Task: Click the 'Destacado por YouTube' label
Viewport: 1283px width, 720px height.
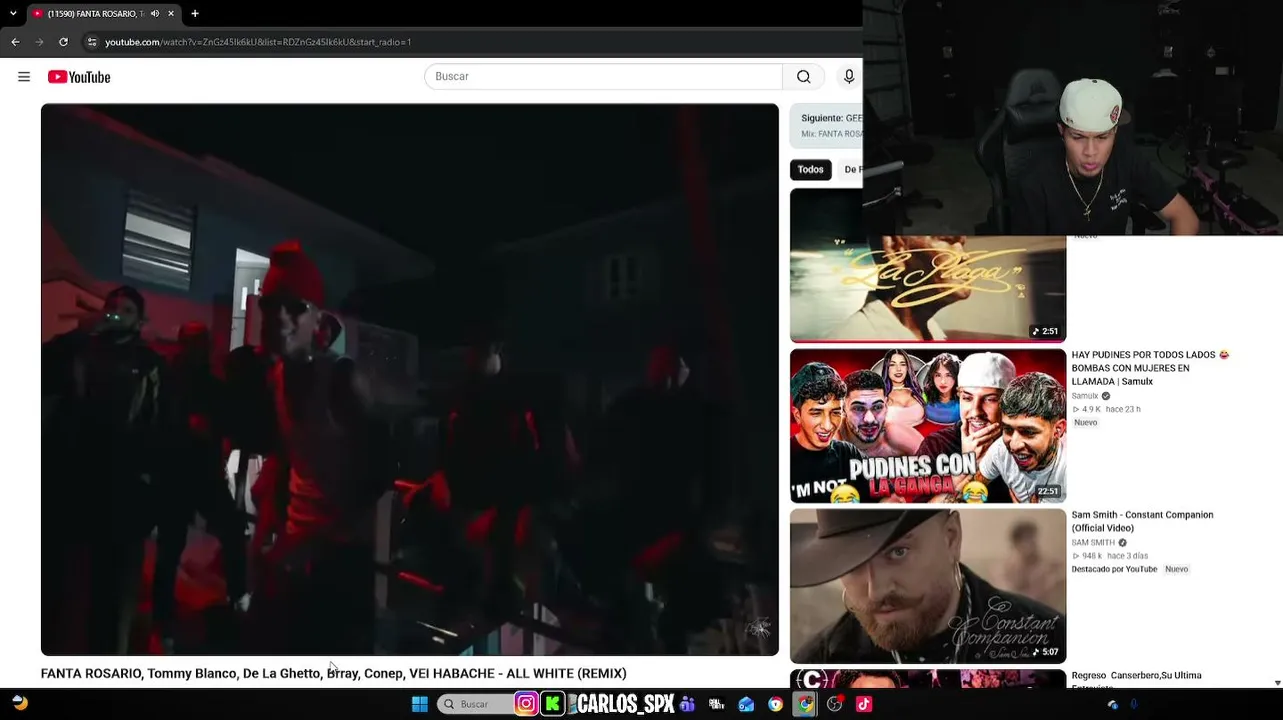Action: tap(1114, 569)
